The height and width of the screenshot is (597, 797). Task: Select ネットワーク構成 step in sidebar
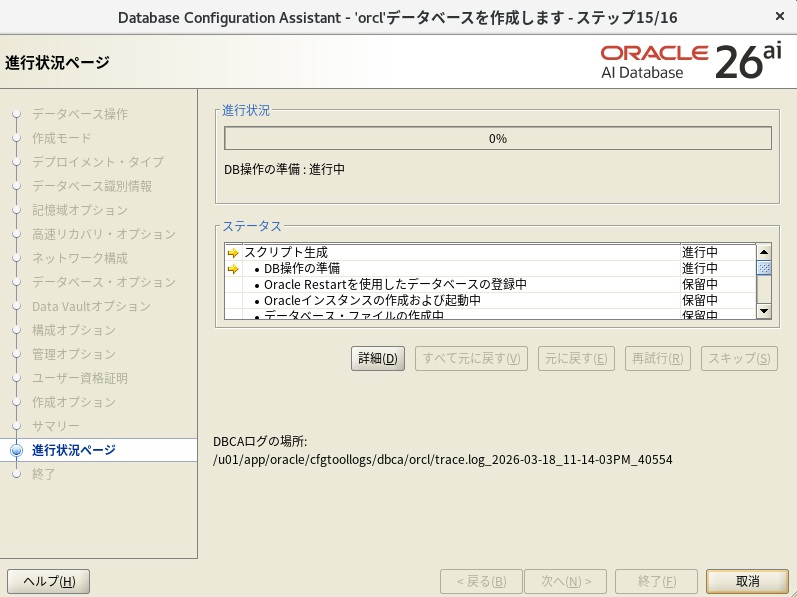(80, 258)
